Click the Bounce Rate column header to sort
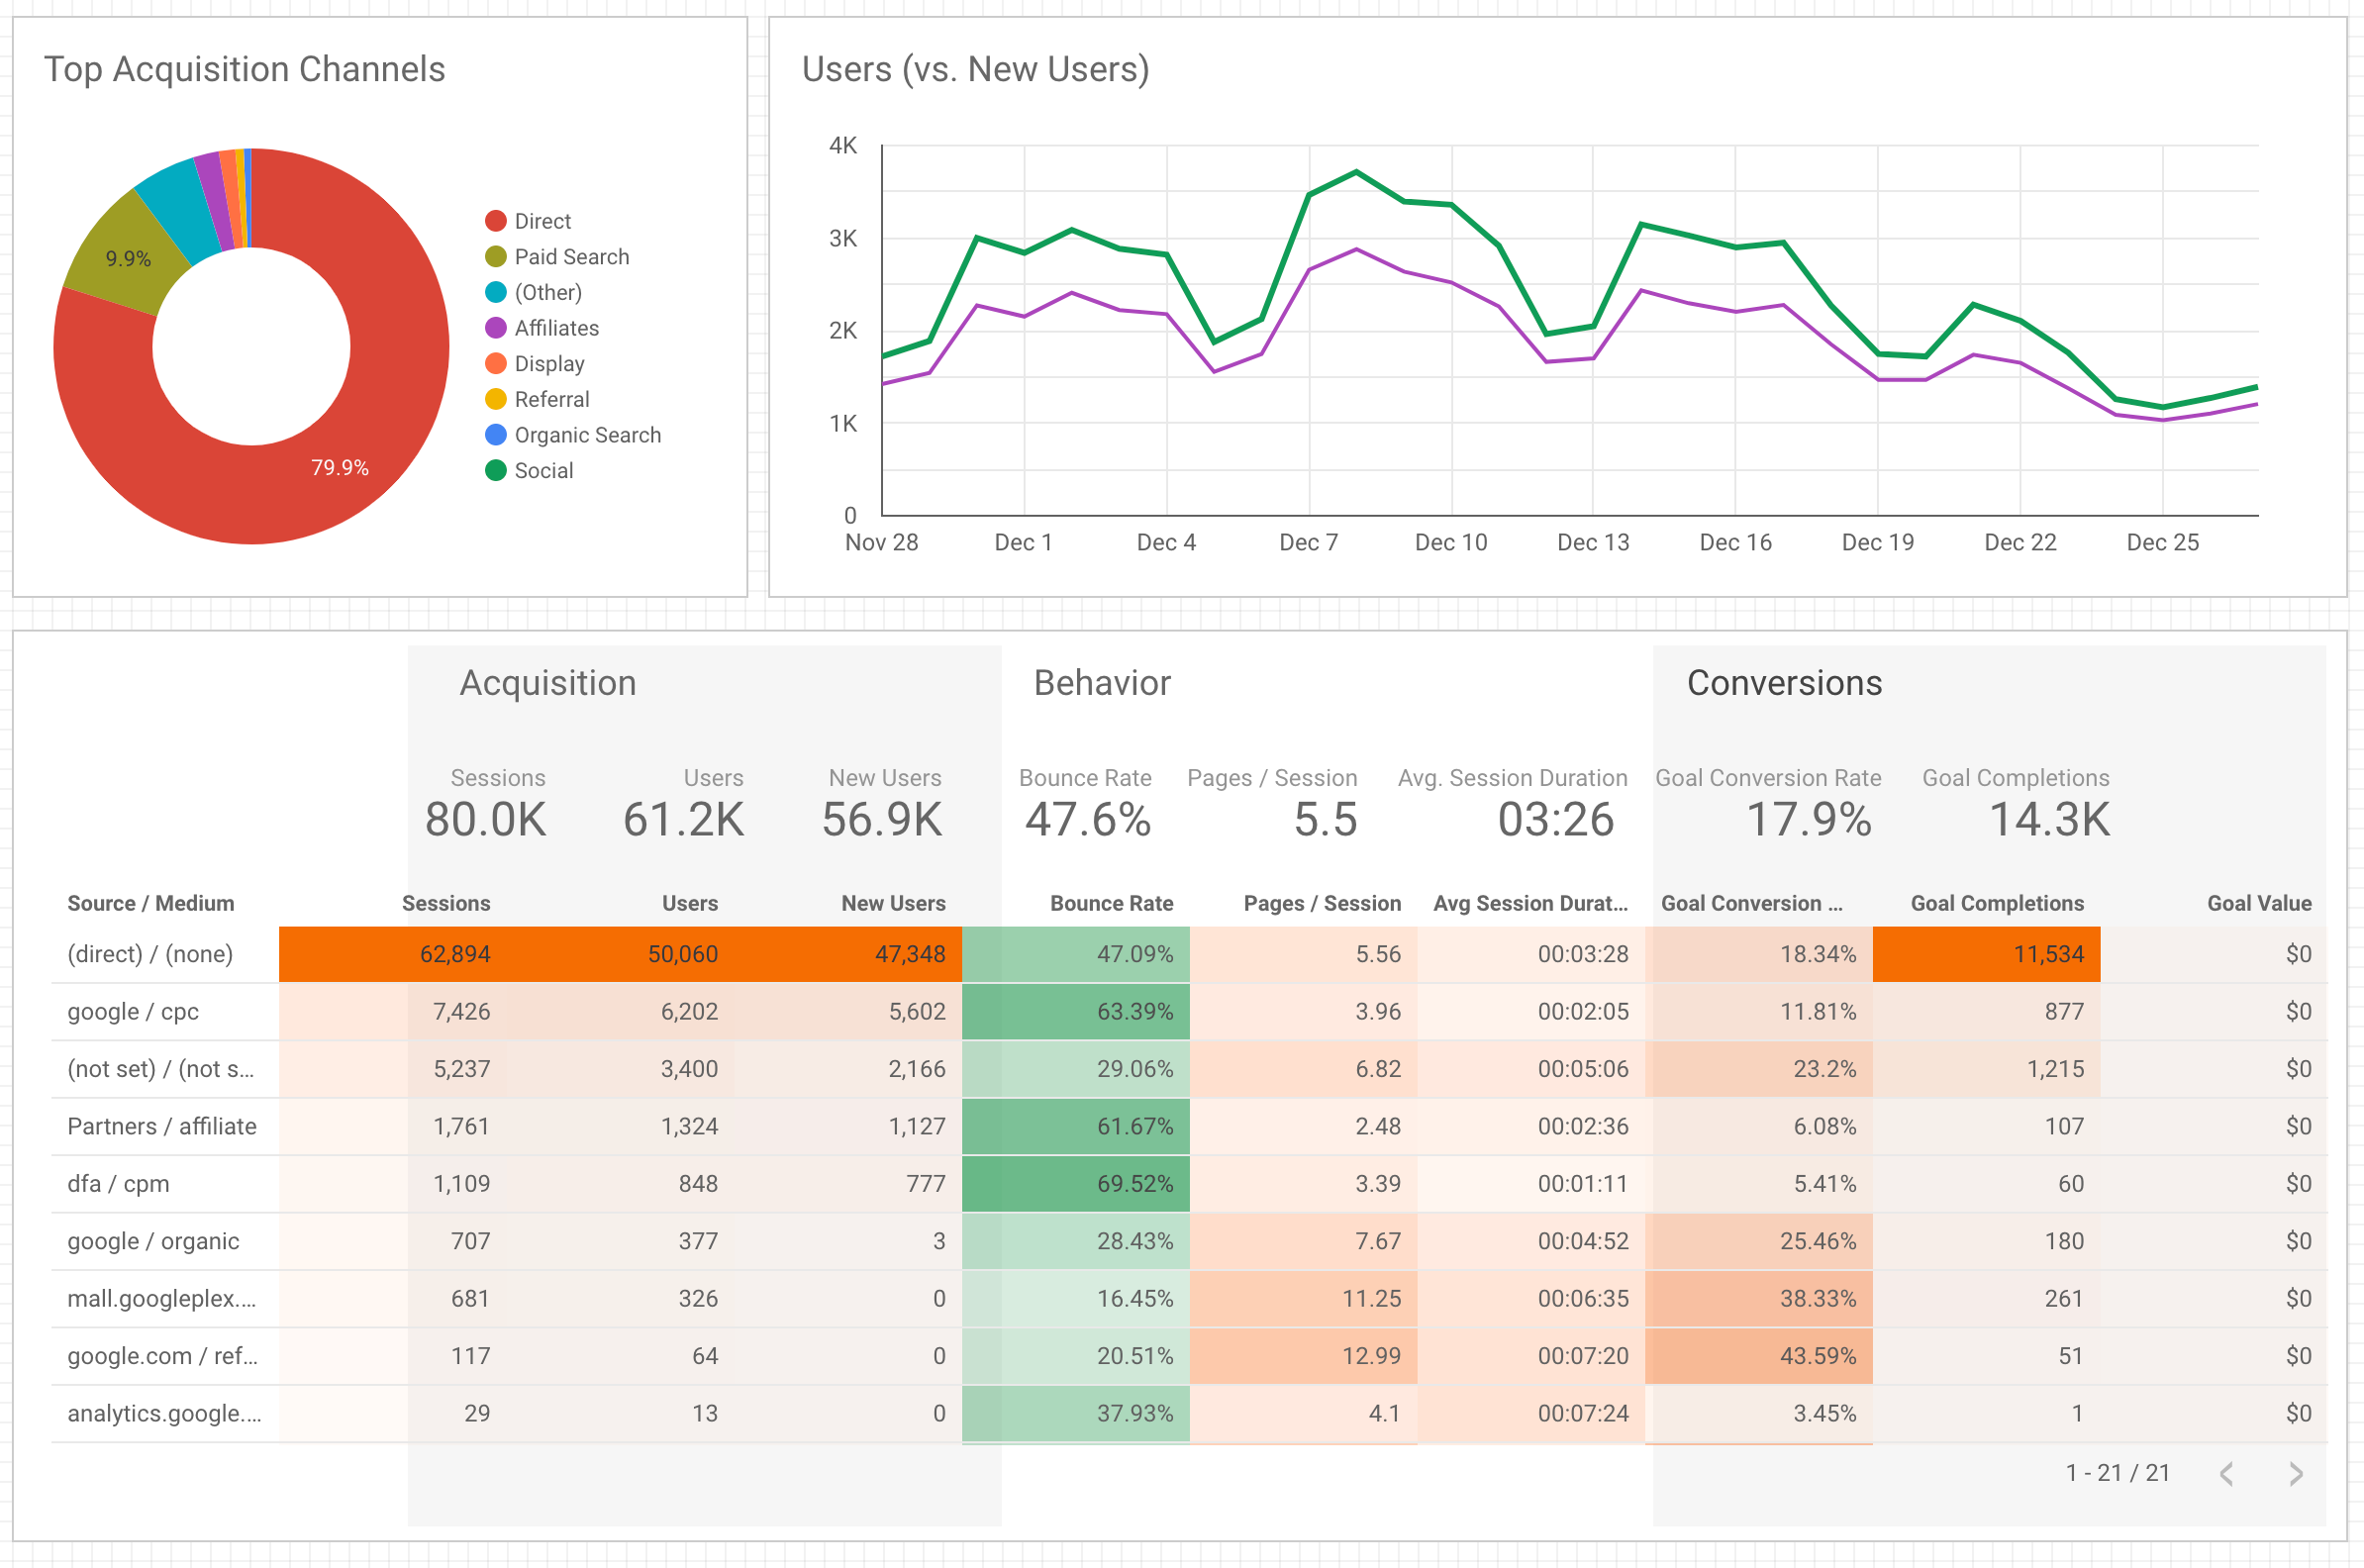 [1110, 903]
